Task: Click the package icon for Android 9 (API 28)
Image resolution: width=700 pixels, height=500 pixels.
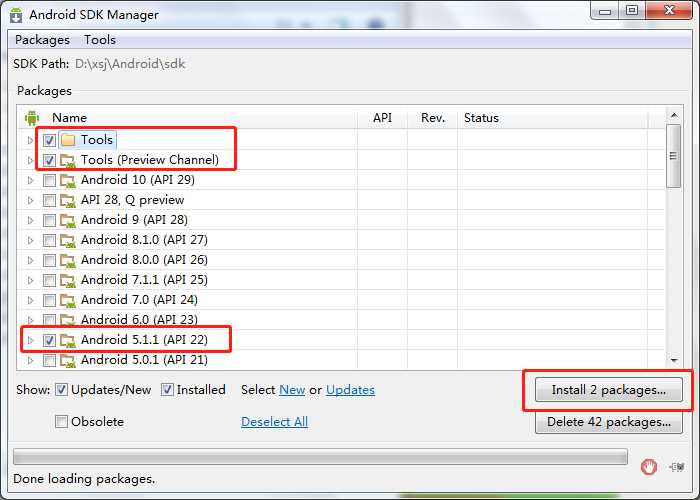Action: pos(67,220)
